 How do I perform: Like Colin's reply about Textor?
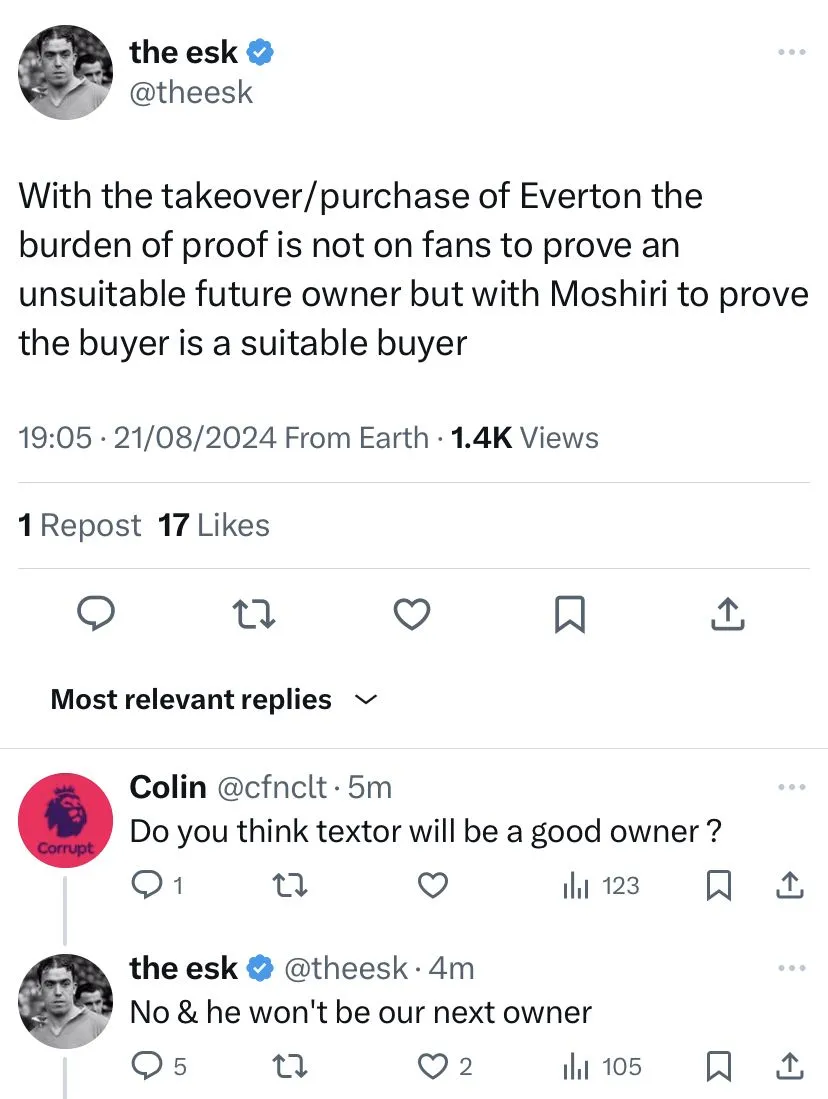click(x=432, y=885)
